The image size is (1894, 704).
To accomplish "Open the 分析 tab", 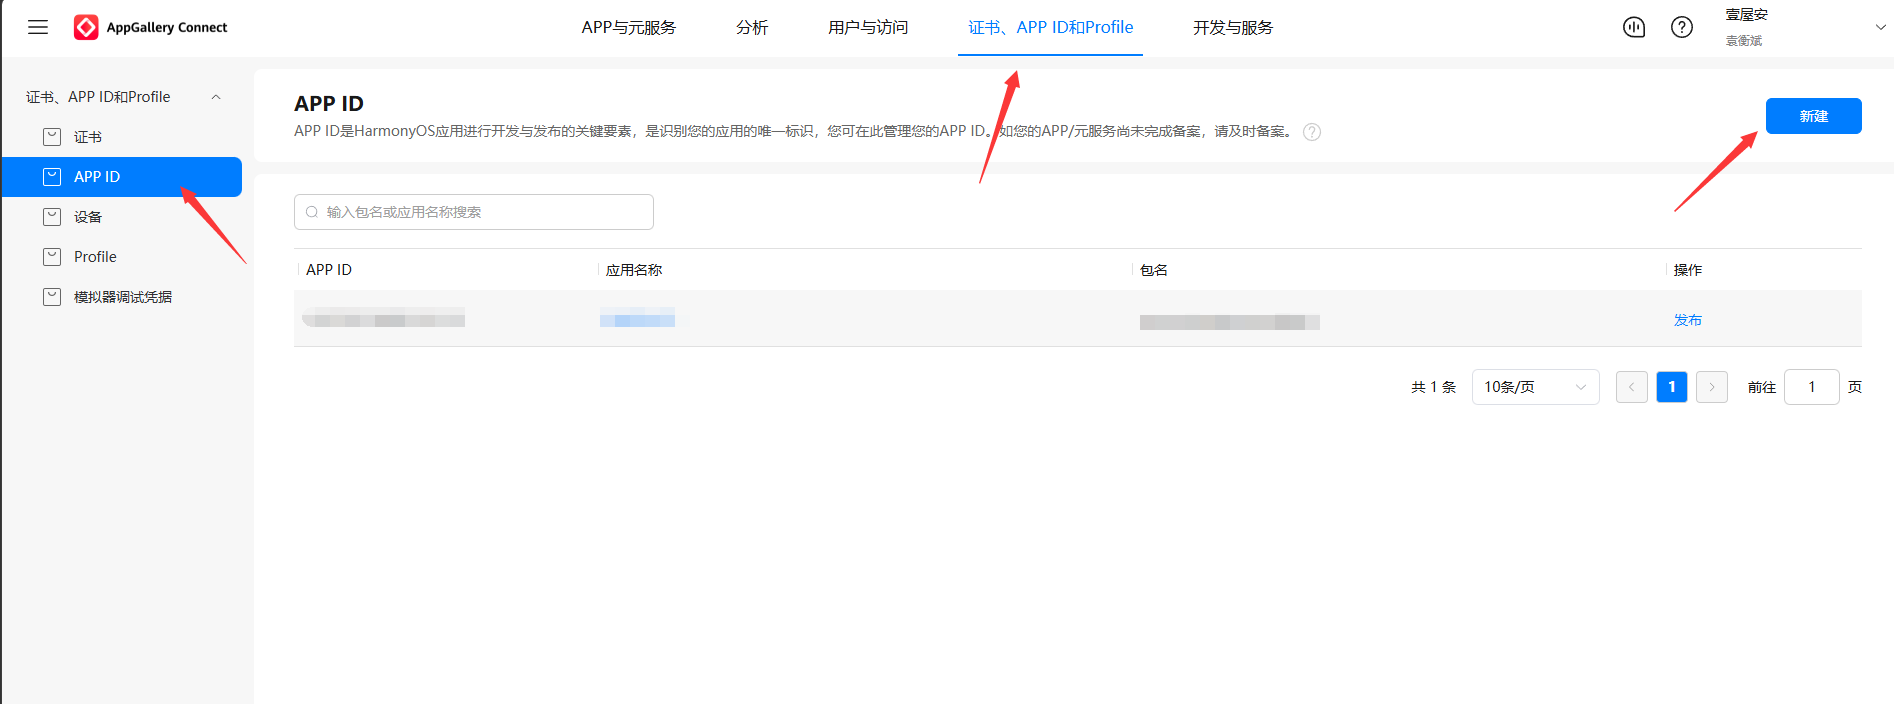I will [752, 28].
